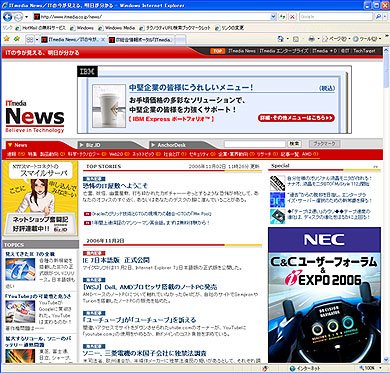Switch to the IT総合情報ポータル ITmedia tab

[x=141, y=40]
